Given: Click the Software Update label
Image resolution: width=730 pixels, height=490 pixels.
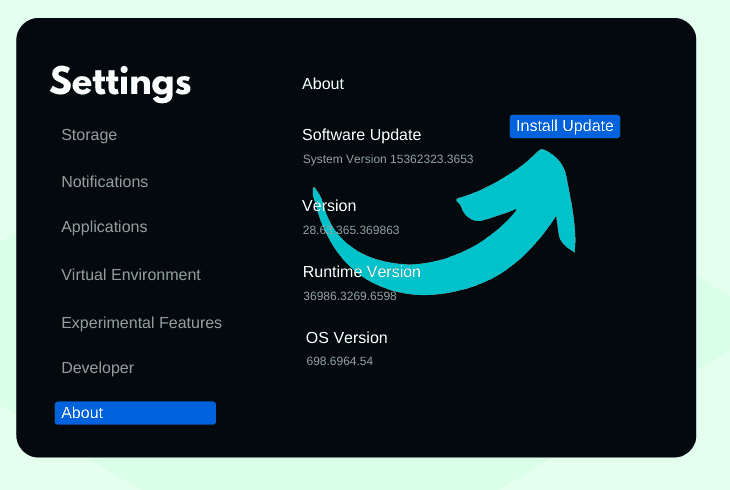Looking at the screenshot, I should tap(362, 135).
